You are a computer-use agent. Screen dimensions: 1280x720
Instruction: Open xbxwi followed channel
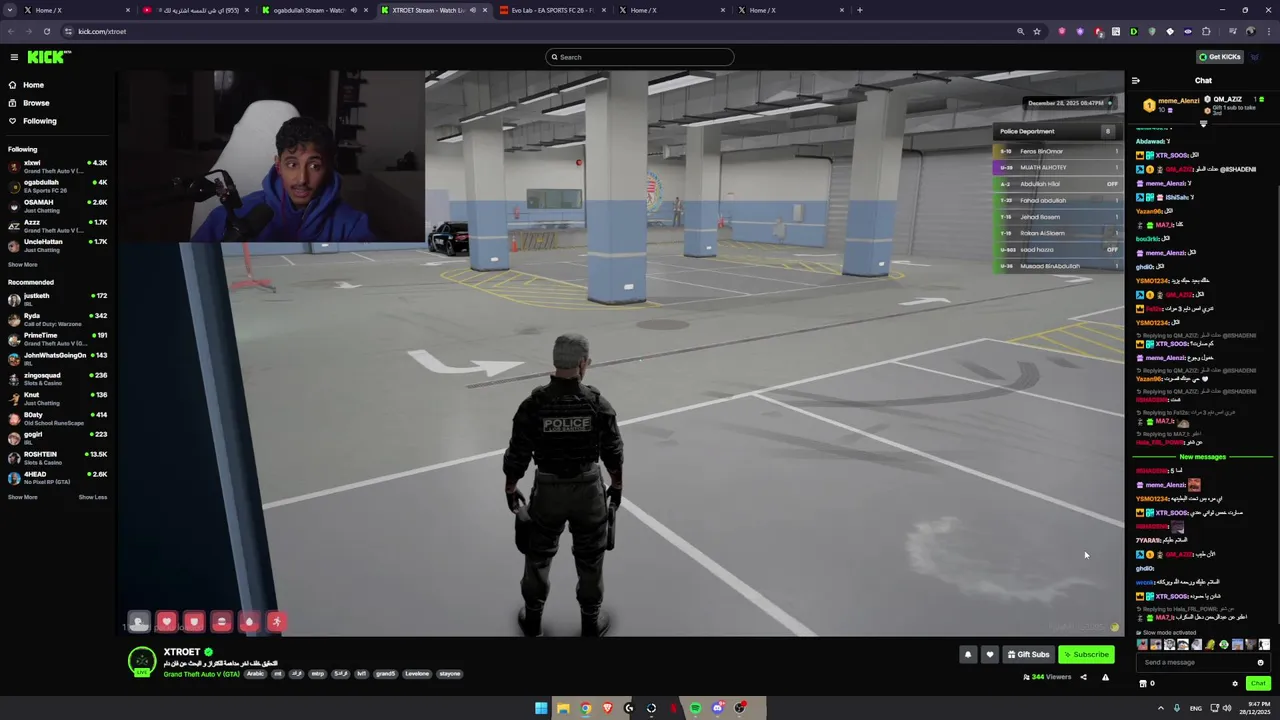pos(57,166)
